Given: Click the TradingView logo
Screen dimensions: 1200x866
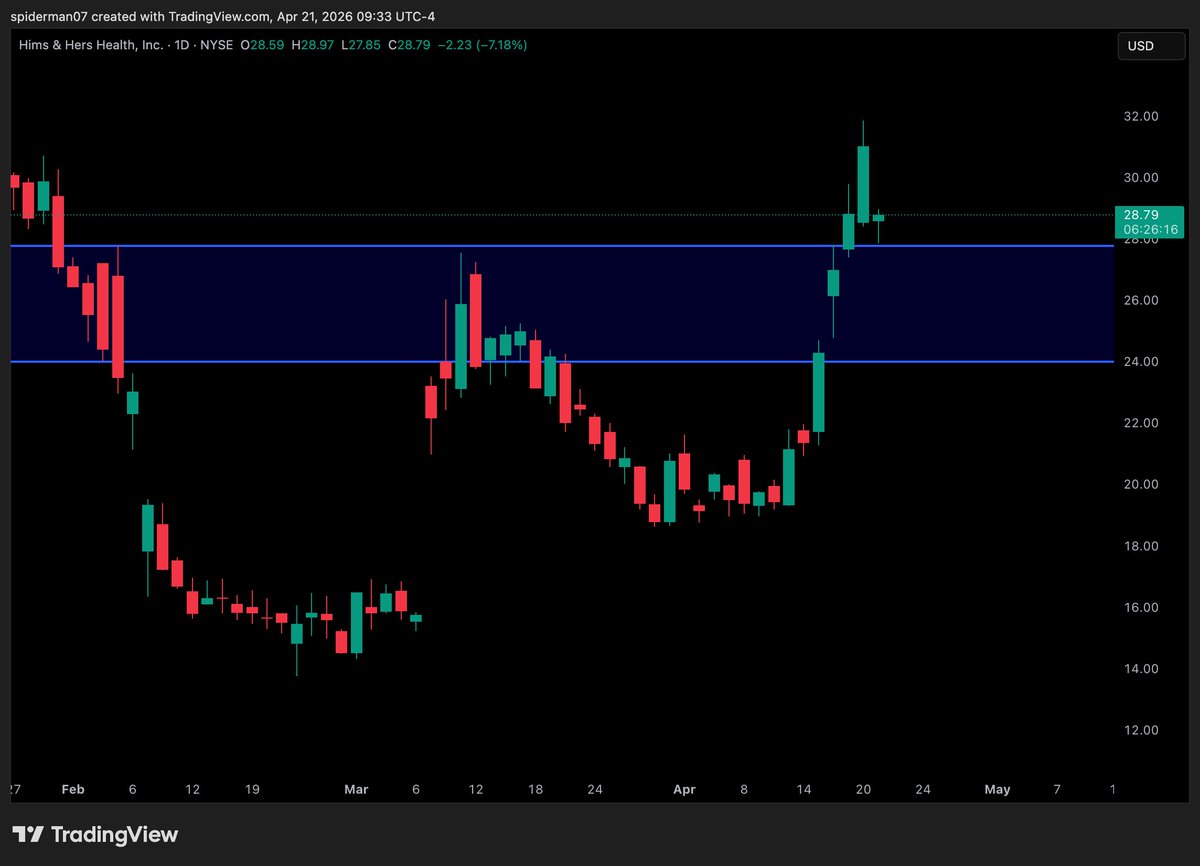Looking at the screenshot, I should pos(95,834).
